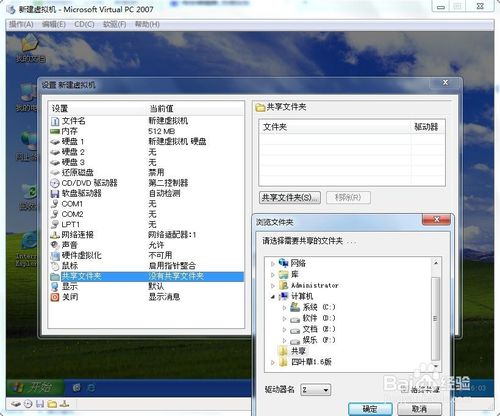Expand the Administrator tree node
This screenshot has height=416, width=500.
(273, 286)
